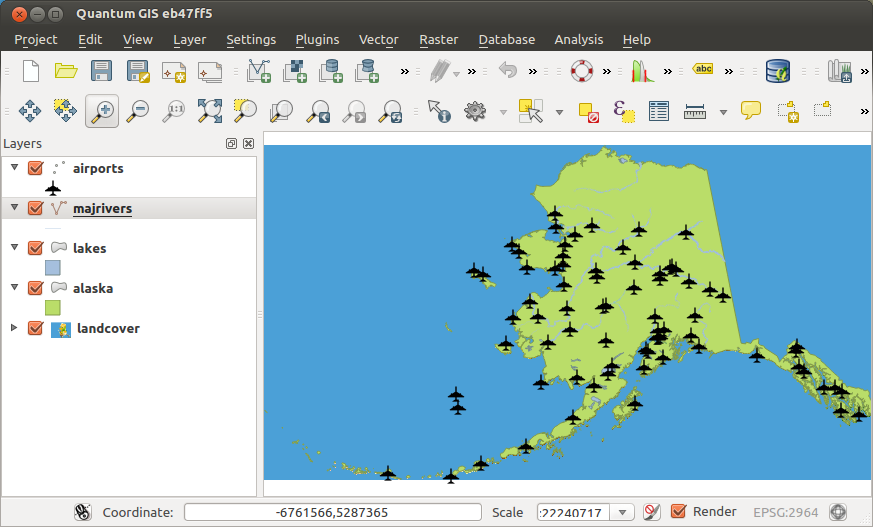Toggle the lakes layer checkbox

point(35,249)
